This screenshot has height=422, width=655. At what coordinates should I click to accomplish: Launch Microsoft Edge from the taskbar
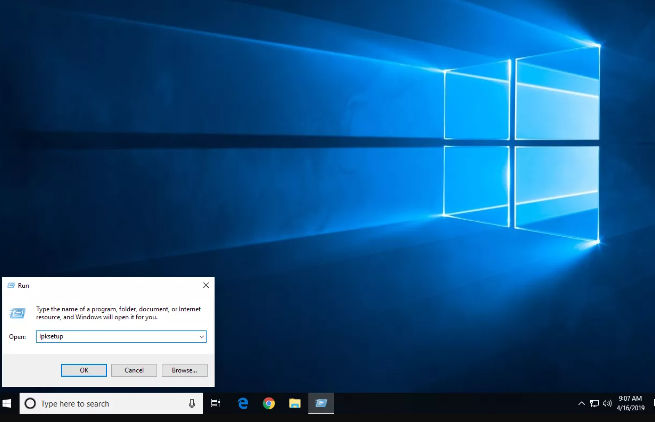(x=243, y=404)
